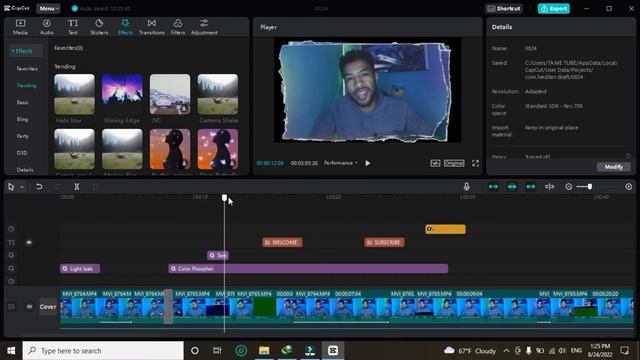Select the yellow sticker clip on timeline
The height and width of the screenshot is (360, 640).
point(445,229)
